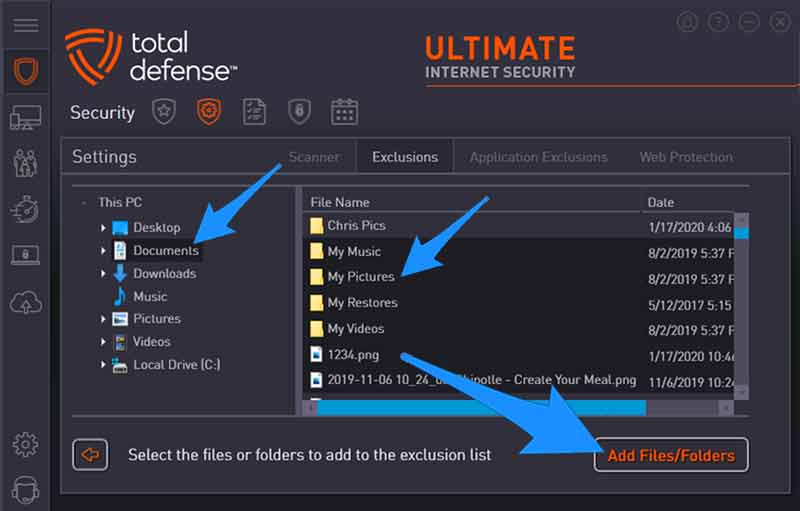
Task: Click the orange back arrow button
Action: pyautogui.click(x=90, y=455)
